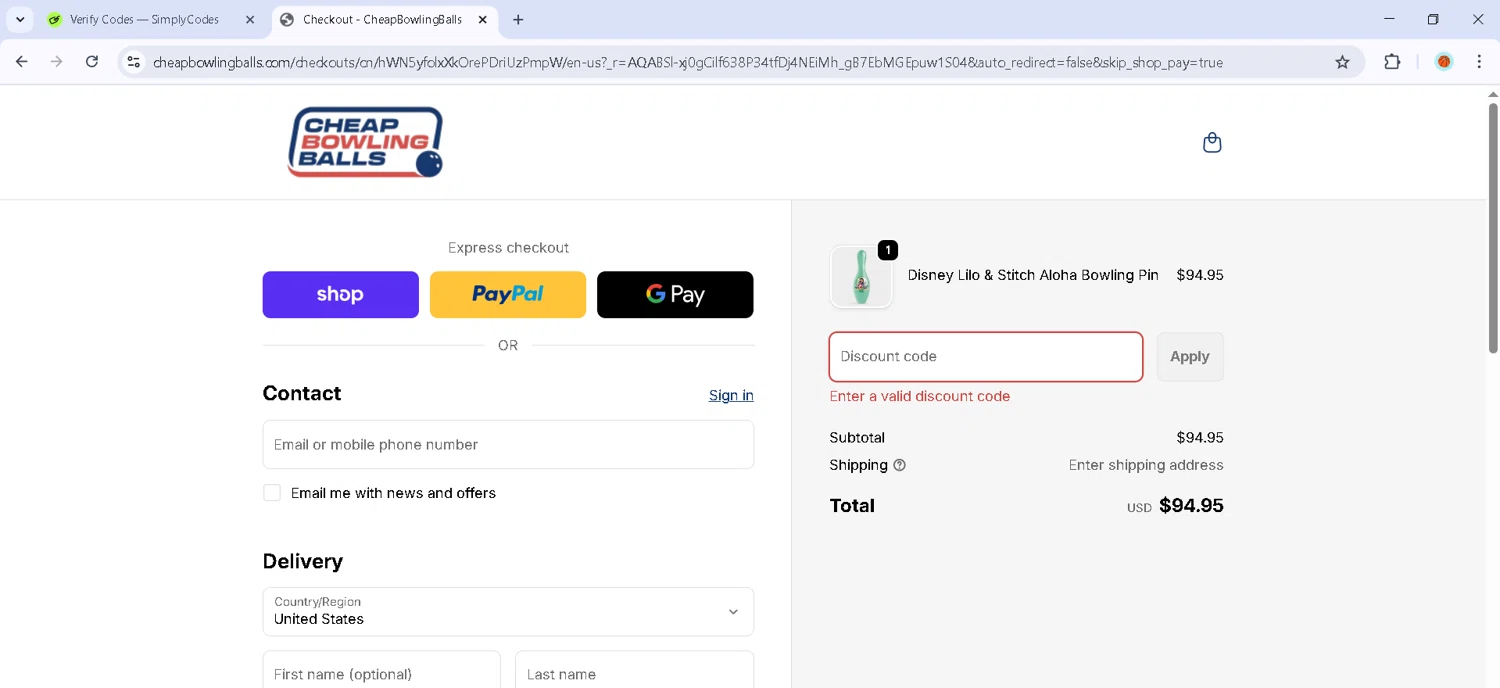
Task: Click the Cheap Bowling Balls logo
Action: click(x=365, y=142)
